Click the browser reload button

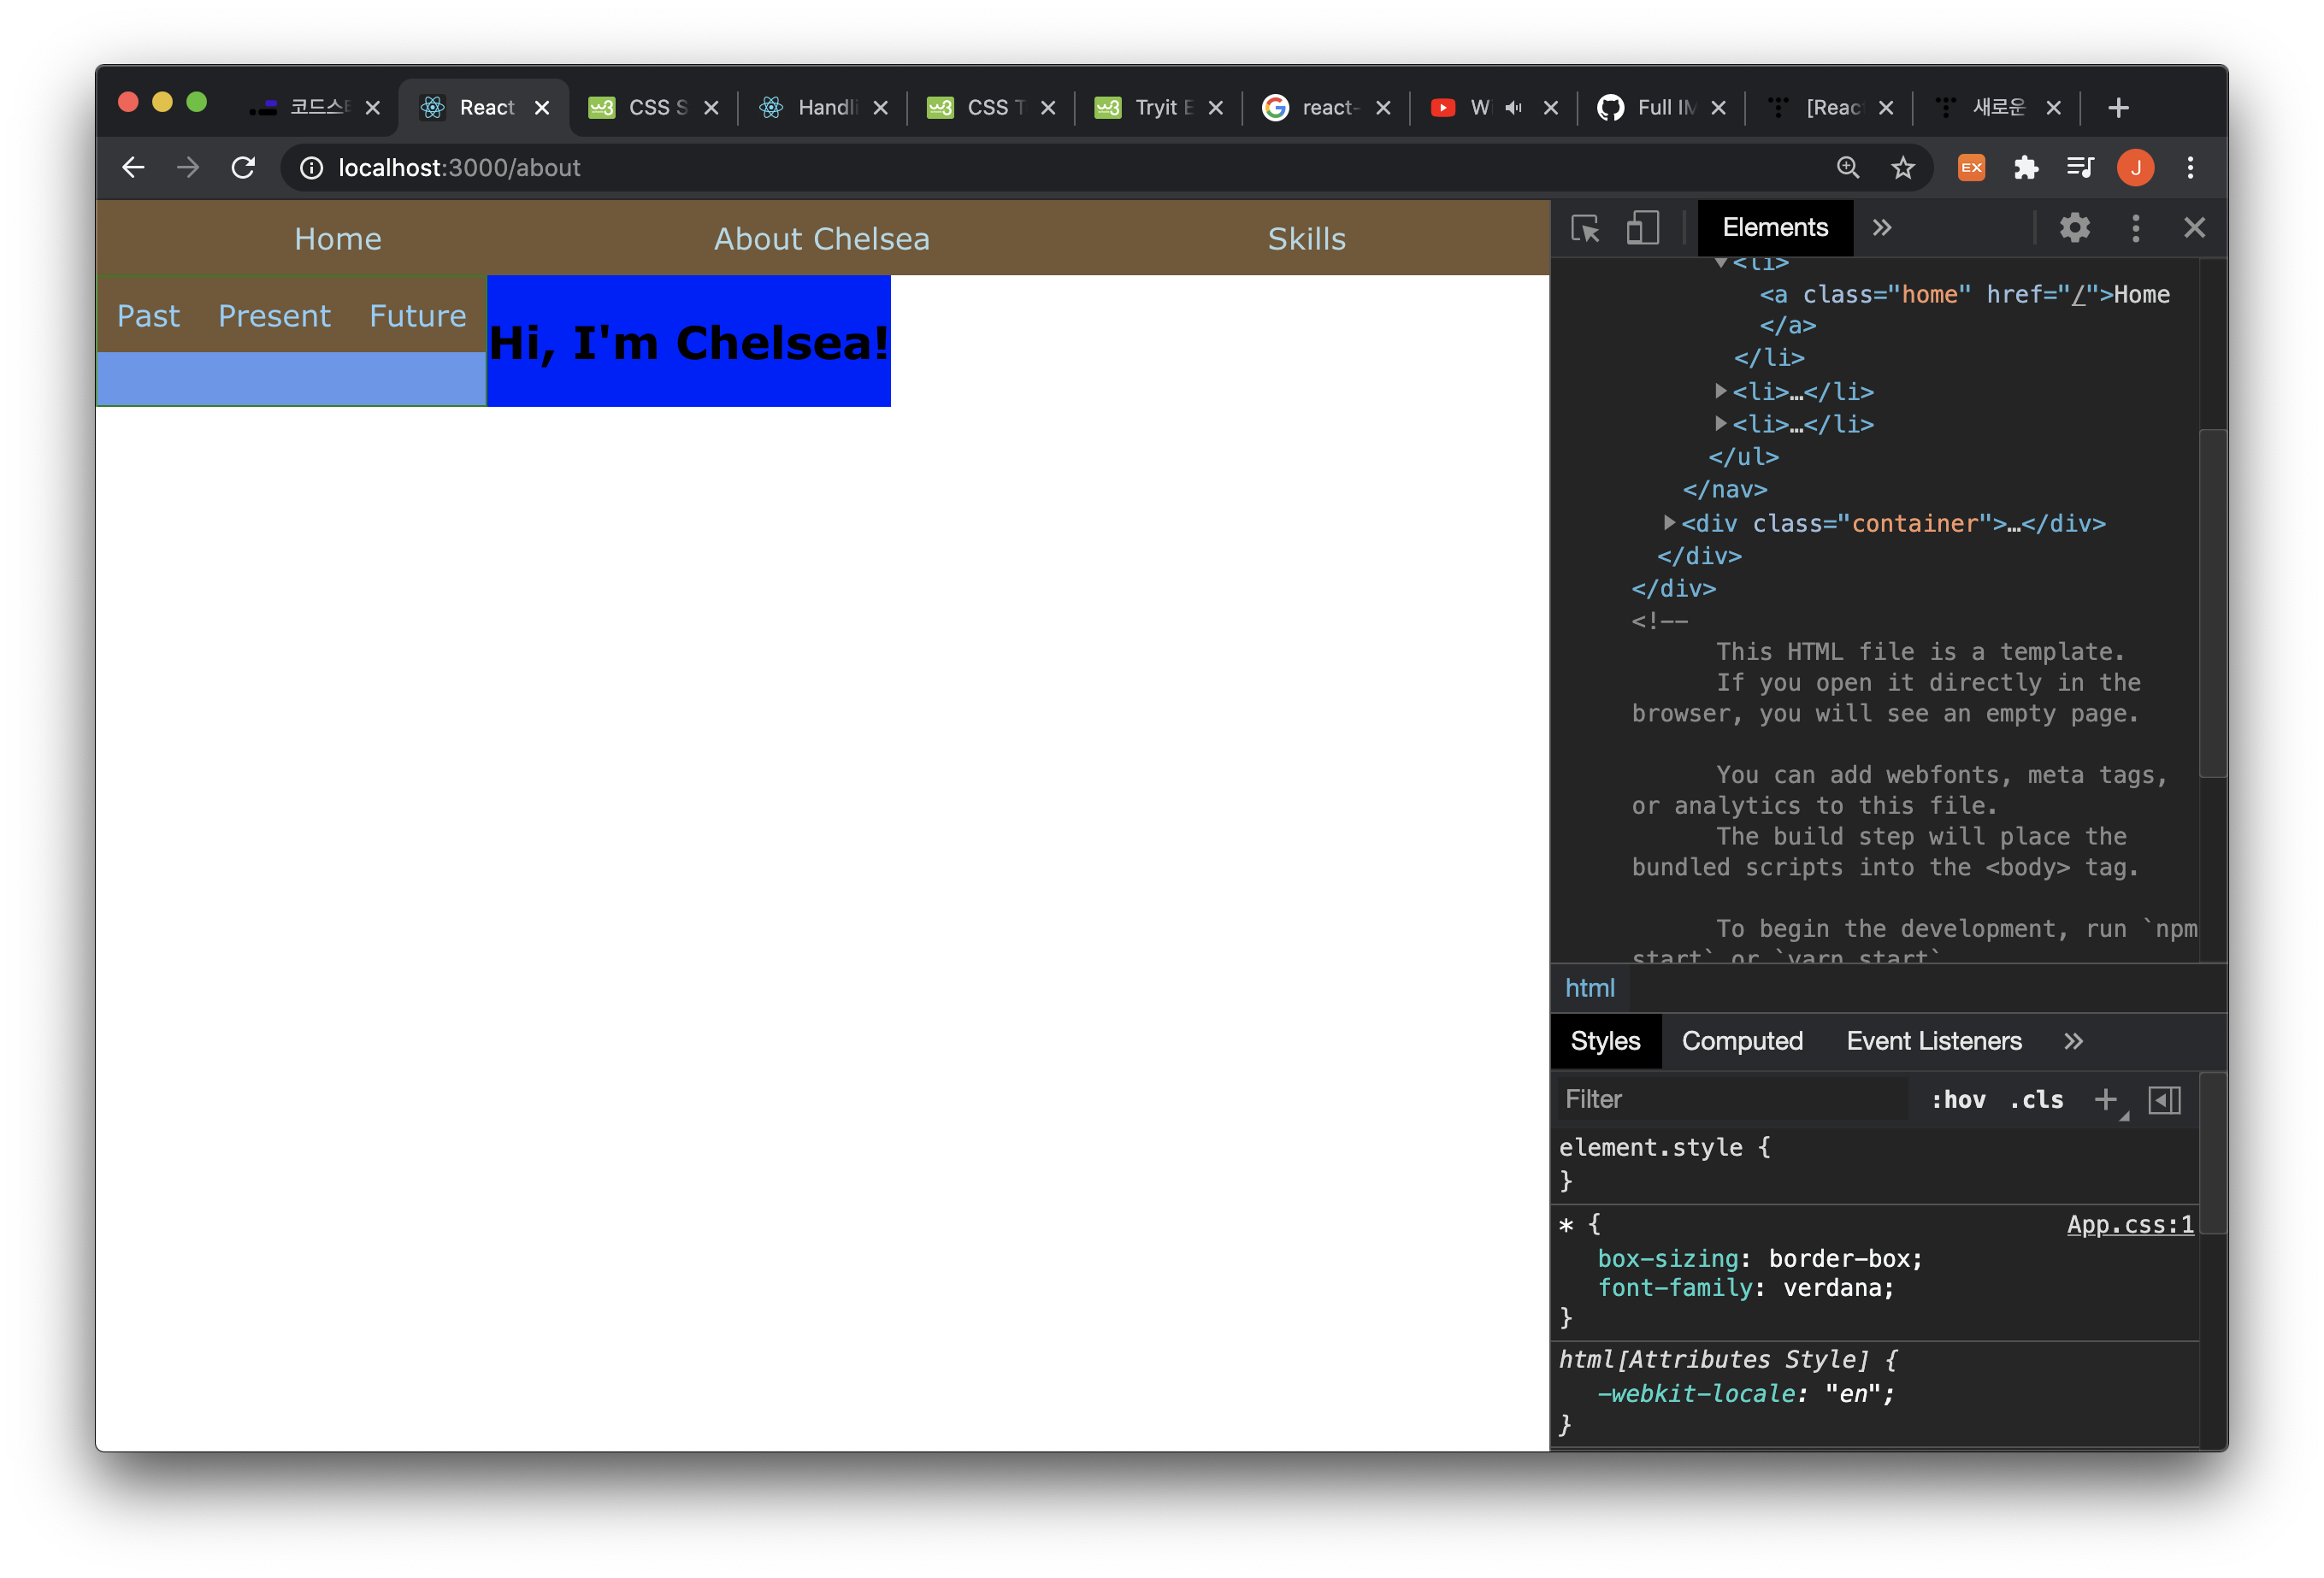pyautogui.click(x=243, y=168)
